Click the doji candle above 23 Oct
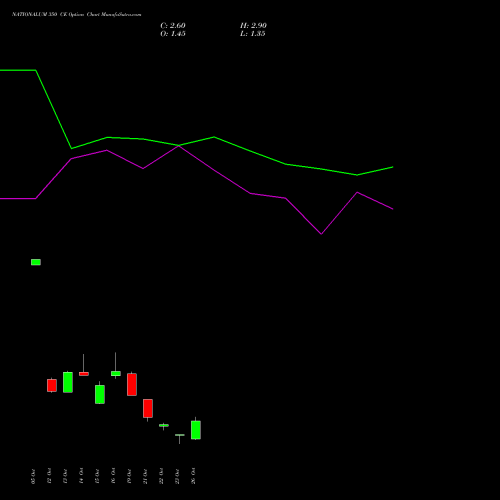 point(180,435)
